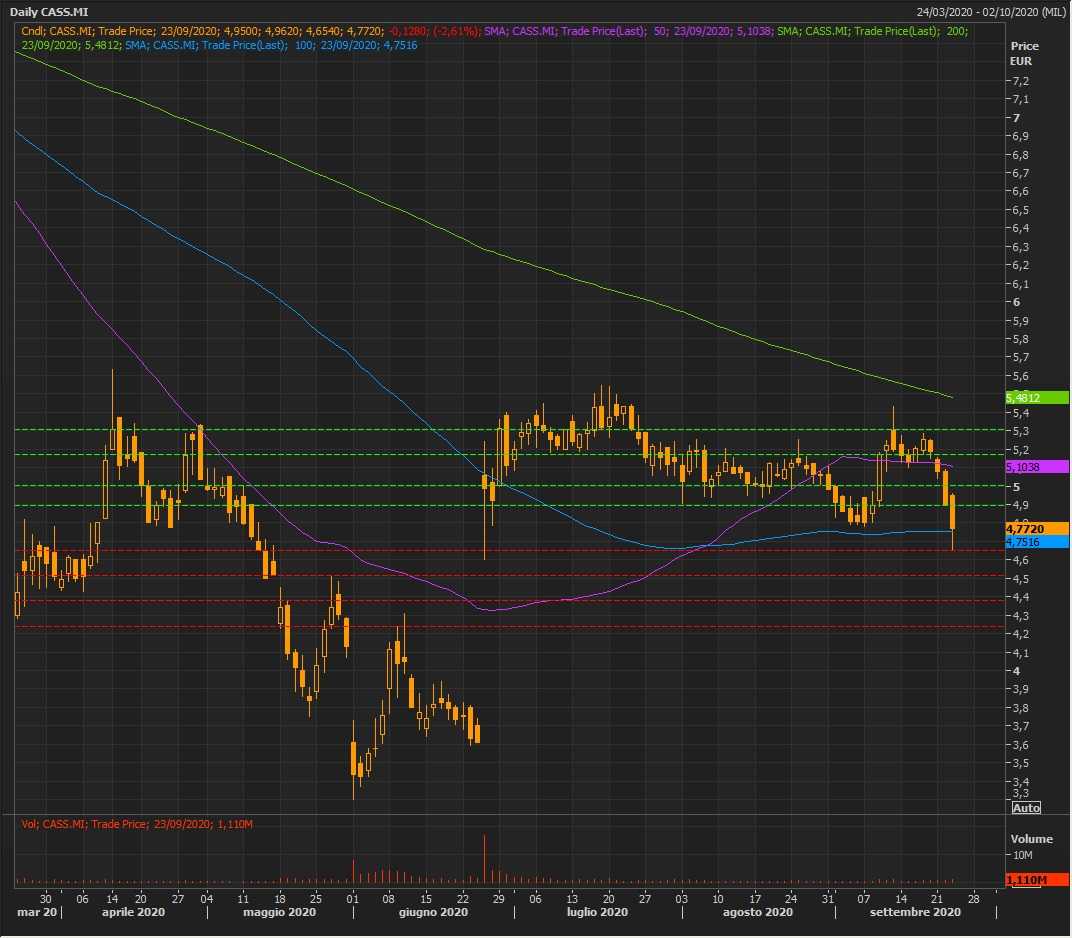Click the purple 5,1038 price tag
Viewport: 1072px width, 938px height.
[x=1024, y=467]
